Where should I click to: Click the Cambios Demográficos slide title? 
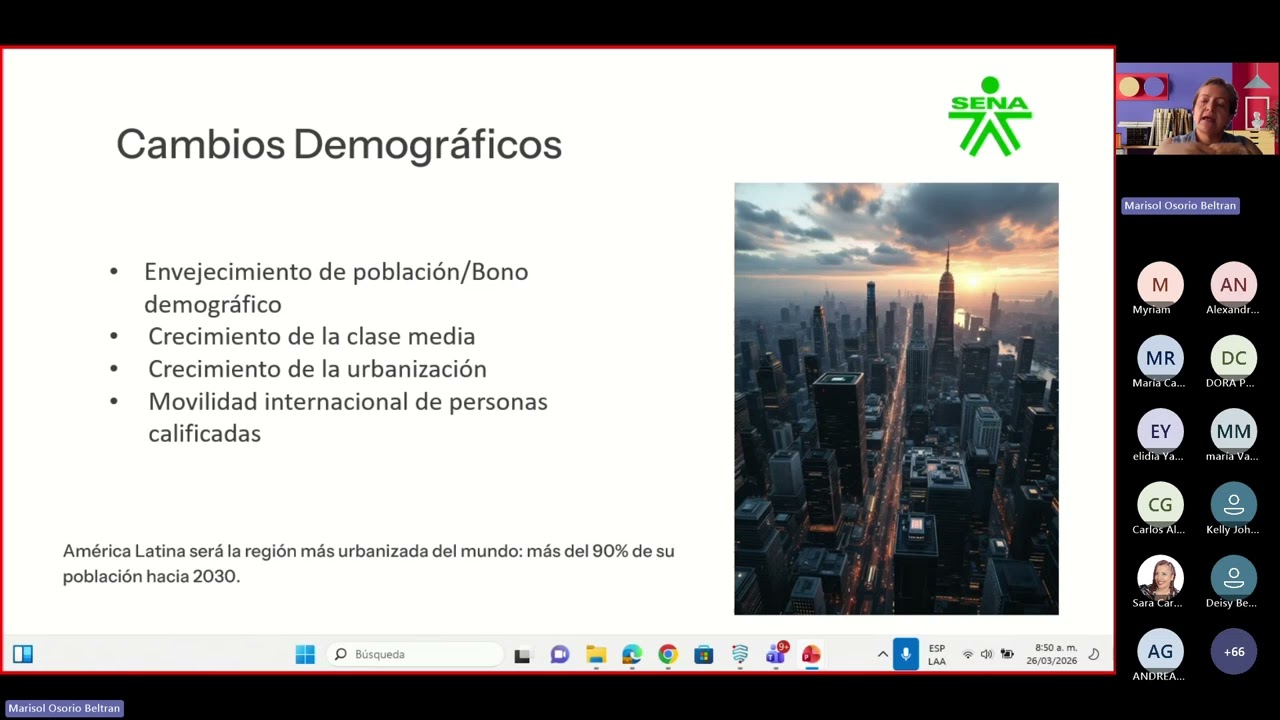339,144
